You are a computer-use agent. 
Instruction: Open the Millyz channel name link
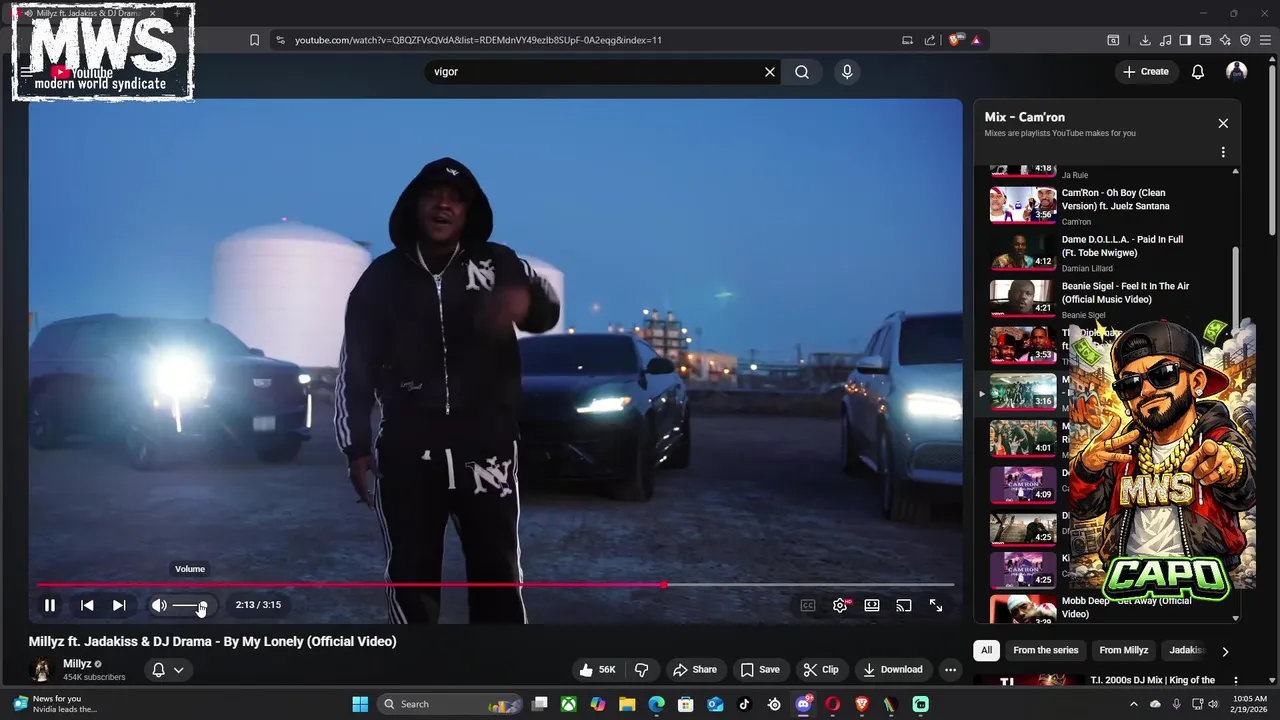[x=77, y=663]
